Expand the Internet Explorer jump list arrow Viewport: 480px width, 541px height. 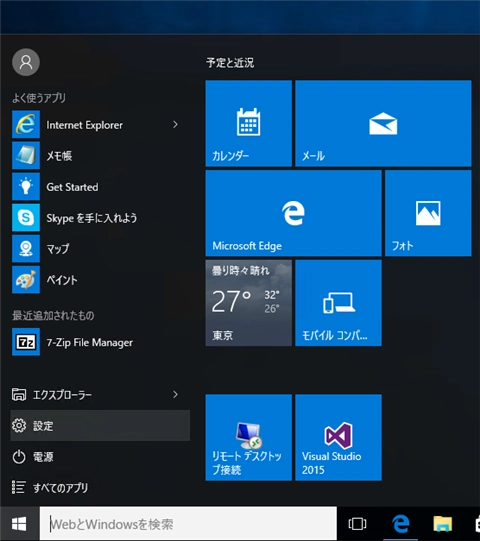(x=175, y=125)
